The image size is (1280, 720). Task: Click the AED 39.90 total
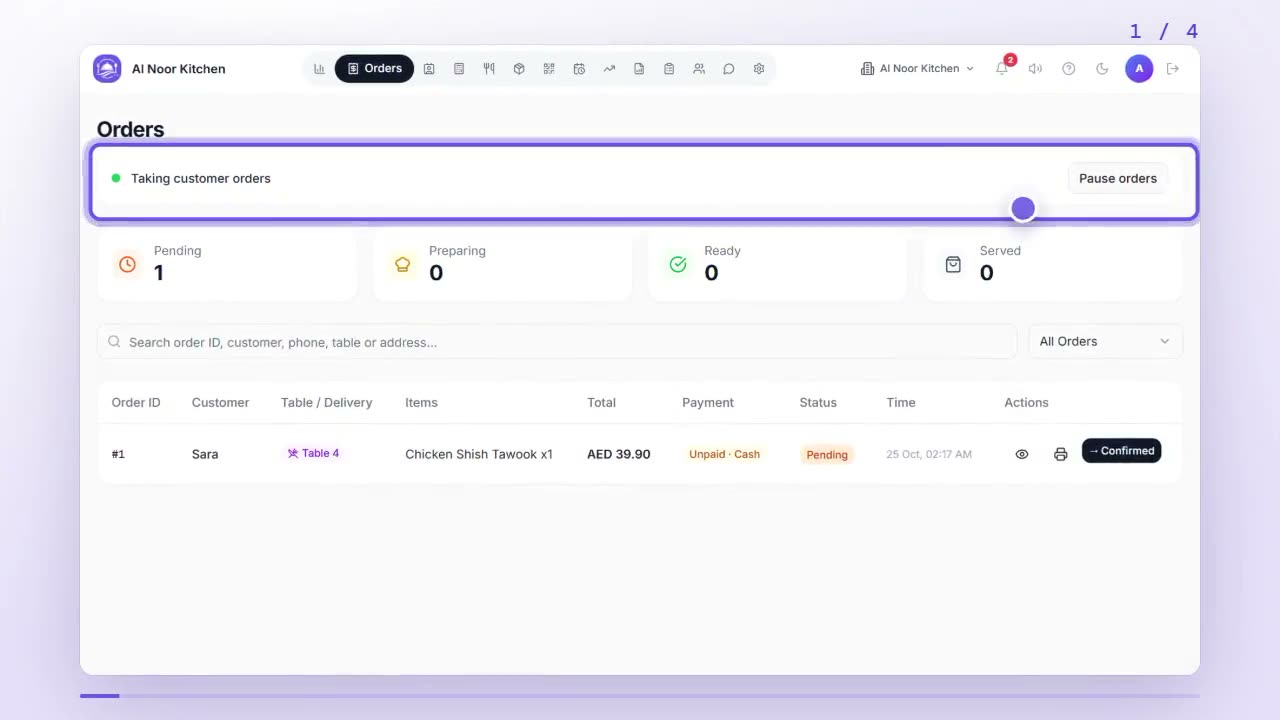point(619,454)
